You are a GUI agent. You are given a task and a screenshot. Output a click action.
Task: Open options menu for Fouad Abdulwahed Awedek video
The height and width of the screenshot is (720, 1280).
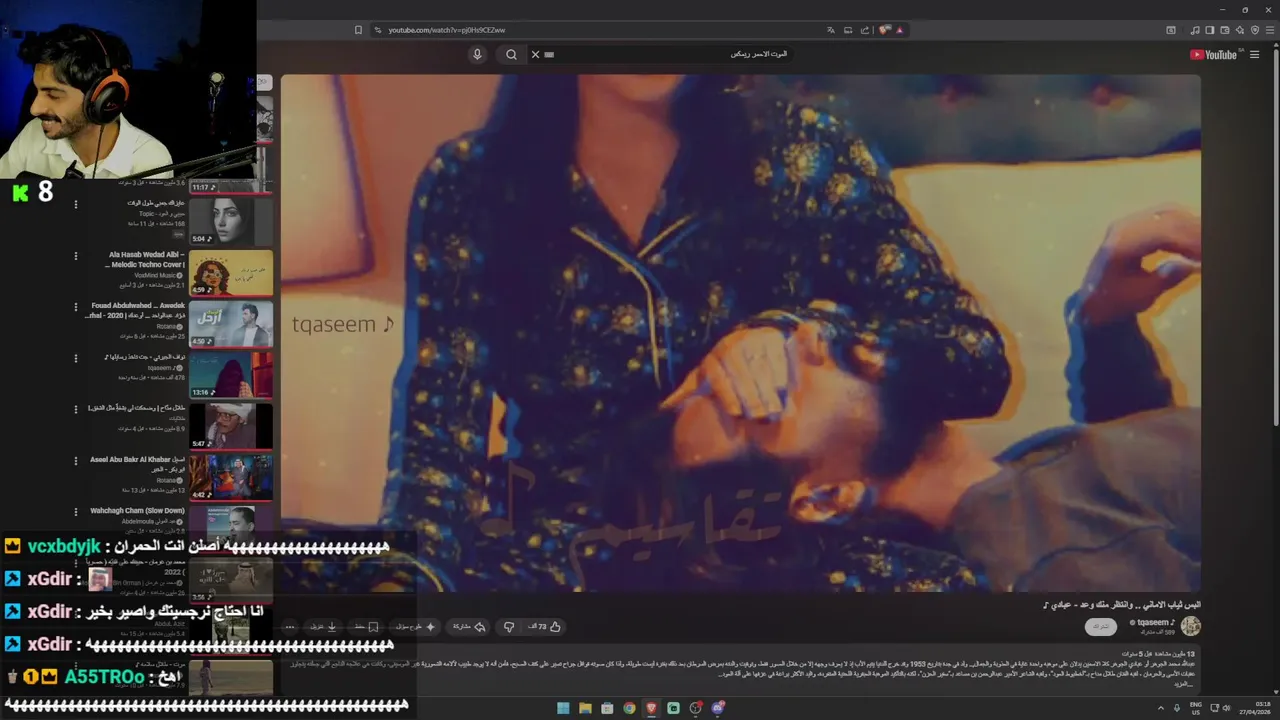point(75,308)
